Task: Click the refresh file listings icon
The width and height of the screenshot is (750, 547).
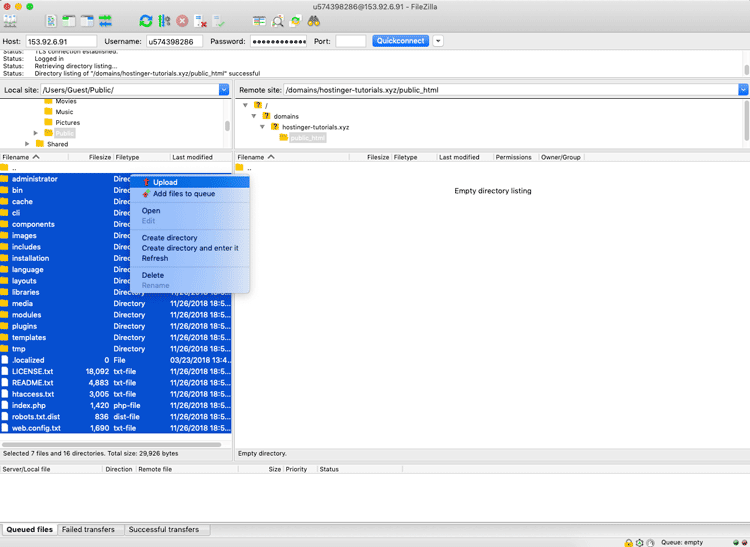Action: tap(146, 20)
